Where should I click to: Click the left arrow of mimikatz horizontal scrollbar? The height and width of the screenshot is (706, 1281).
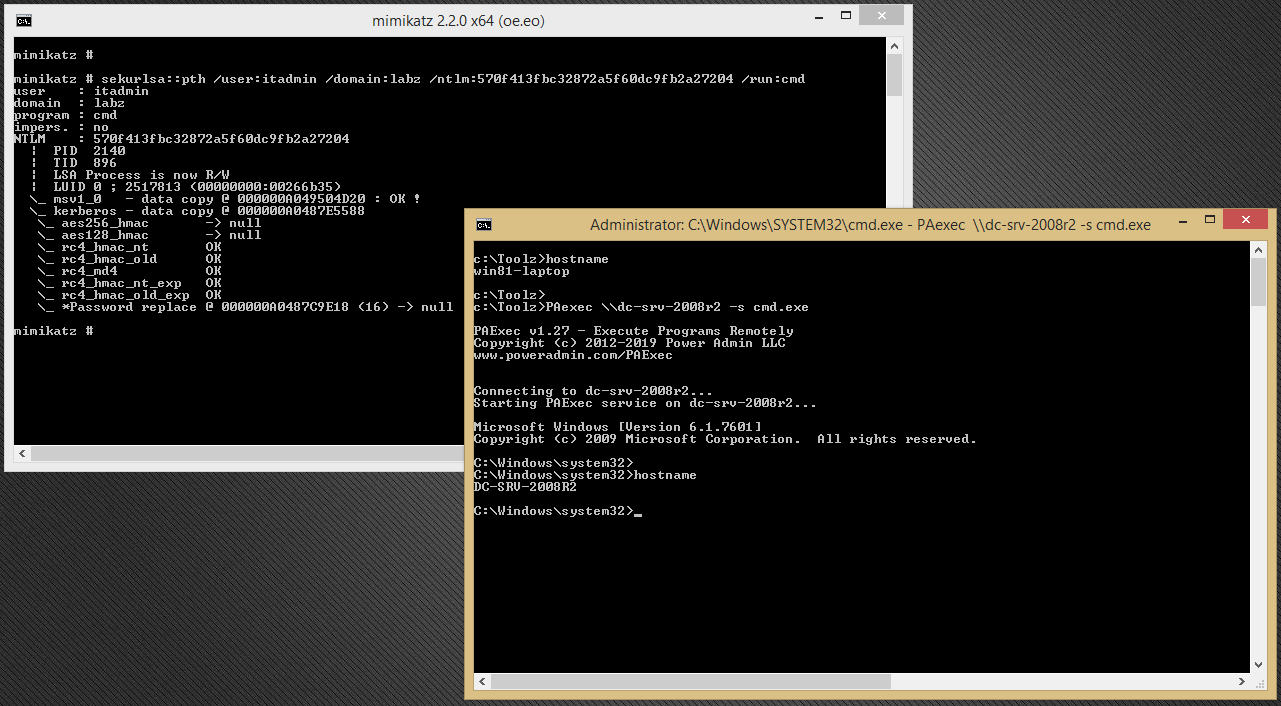22,453
